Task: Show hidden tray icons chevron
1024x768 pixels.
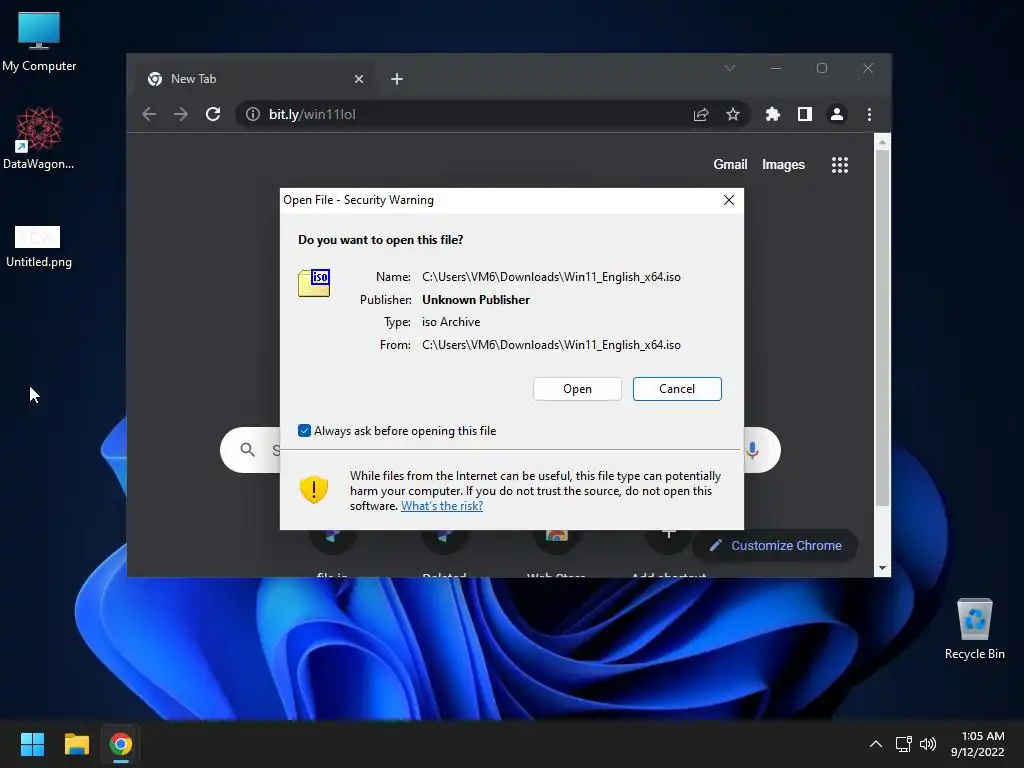Action: coord(876,744)
